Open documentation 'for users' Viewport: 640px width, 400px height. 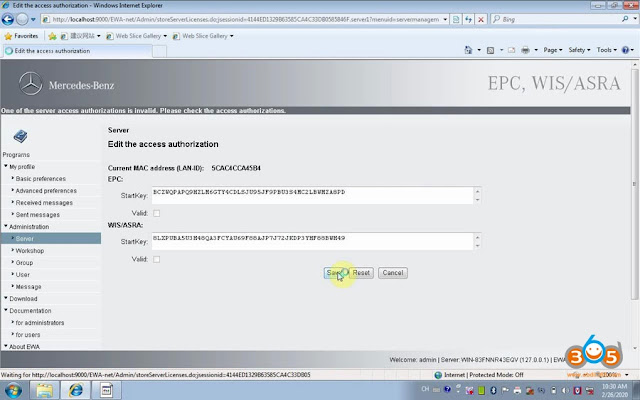(x=27, y=335)
